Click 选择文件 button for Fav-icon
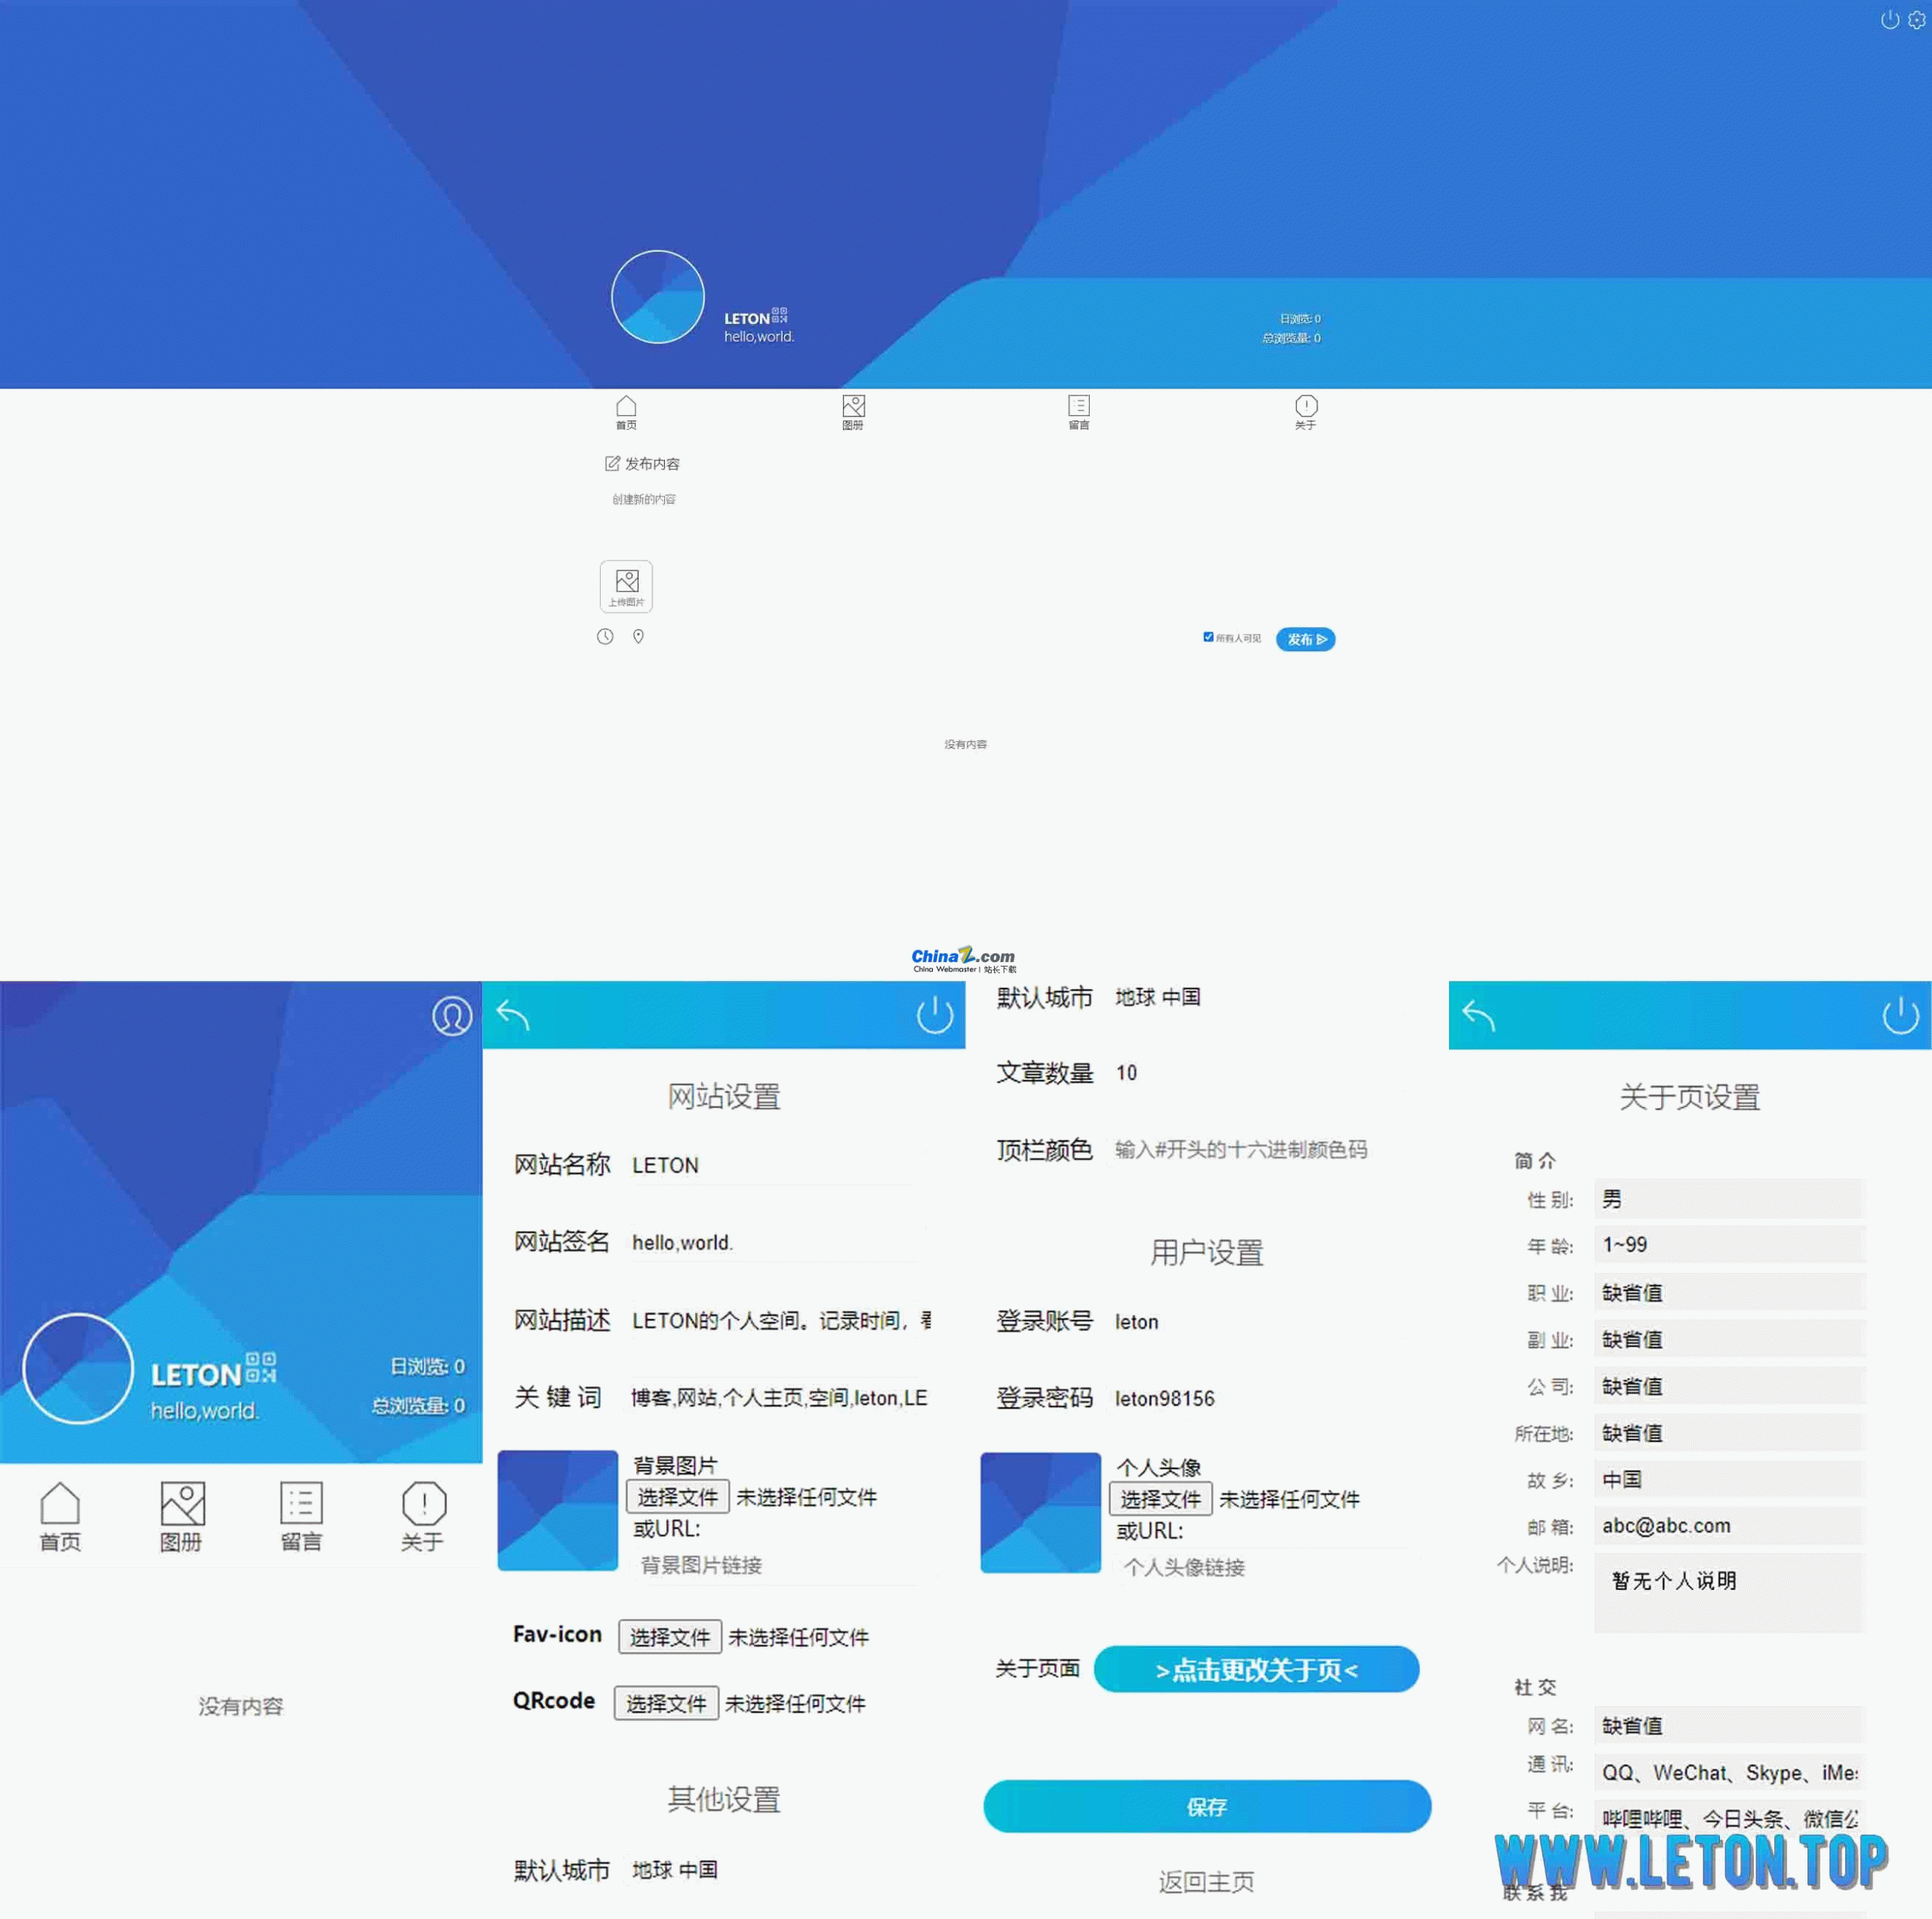This screenshot has width=1932, height=1919. [x=670, y=1637]
